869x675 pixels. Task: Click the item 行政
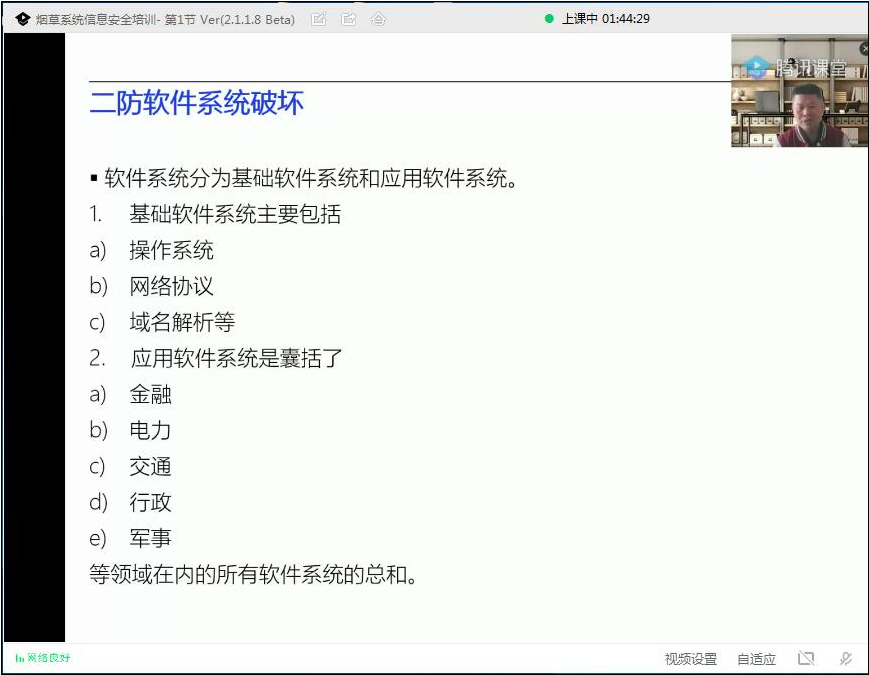pos(150,503)
